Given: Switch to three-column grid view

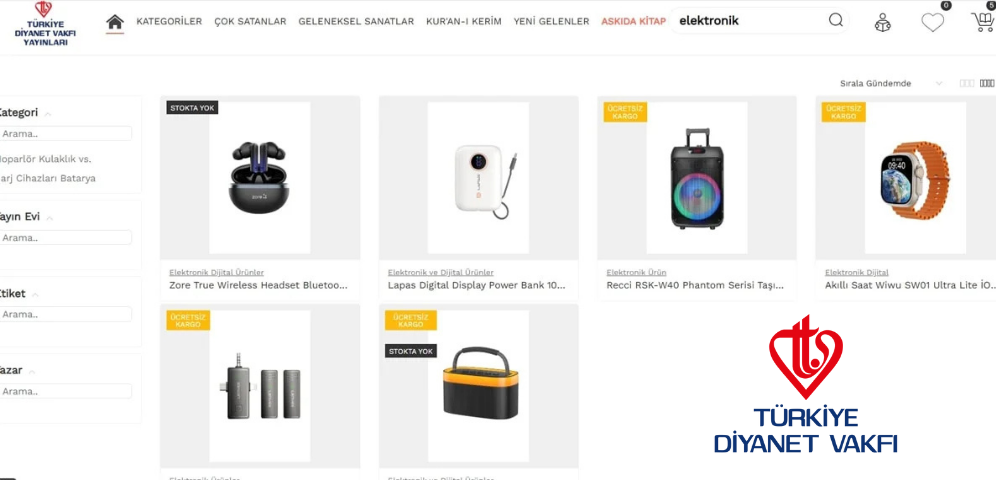Looking at the screenshot, I should pos(967,83).
